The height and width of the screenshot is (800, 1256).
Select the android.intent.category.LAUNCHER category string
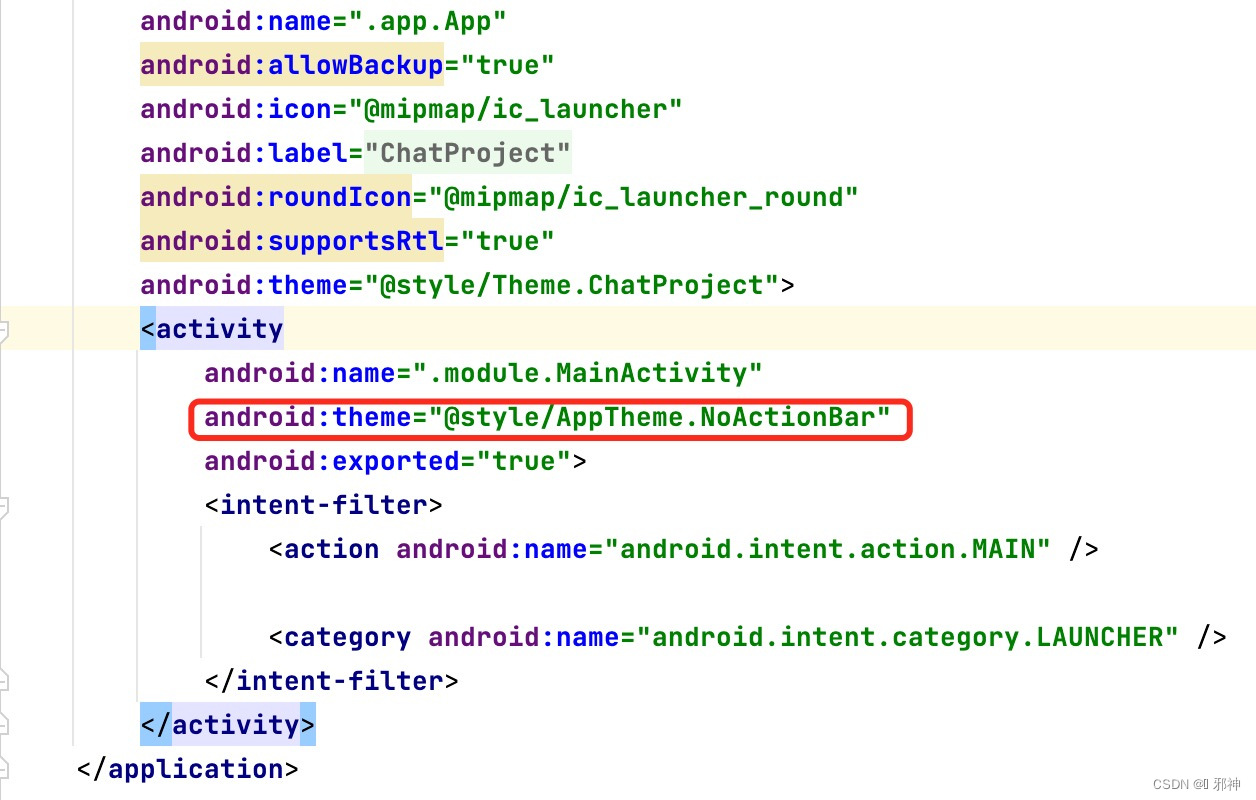coord(910,636)
